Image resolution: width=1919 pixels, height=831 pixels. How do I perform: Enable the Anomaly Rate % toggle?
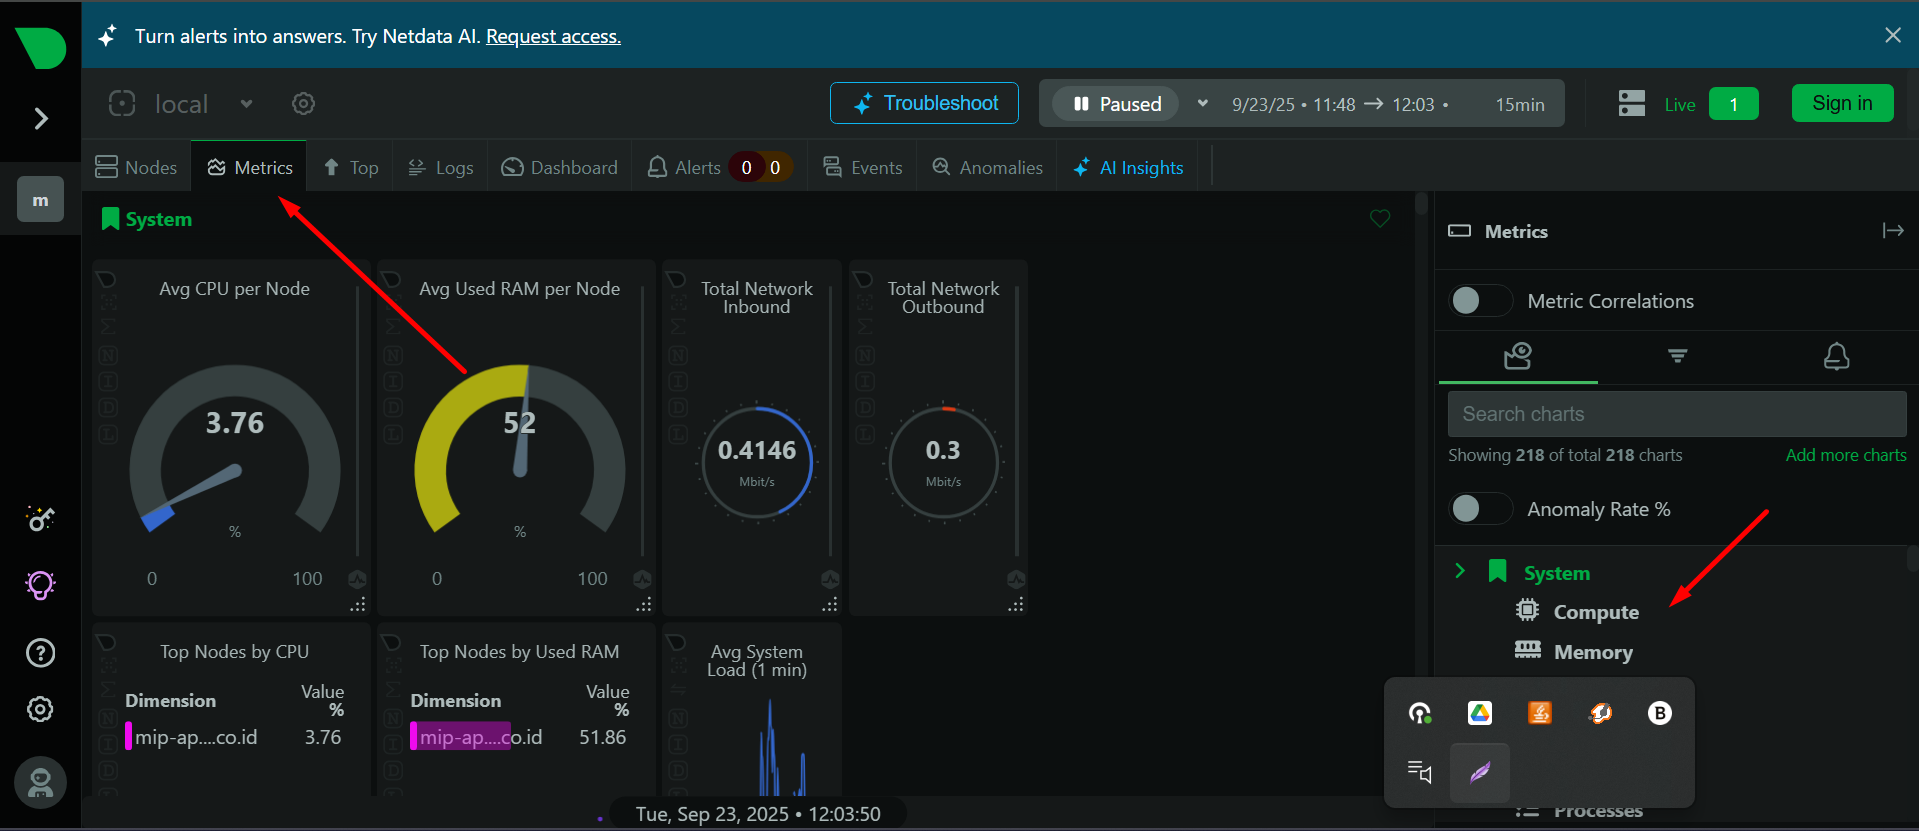1480,509
